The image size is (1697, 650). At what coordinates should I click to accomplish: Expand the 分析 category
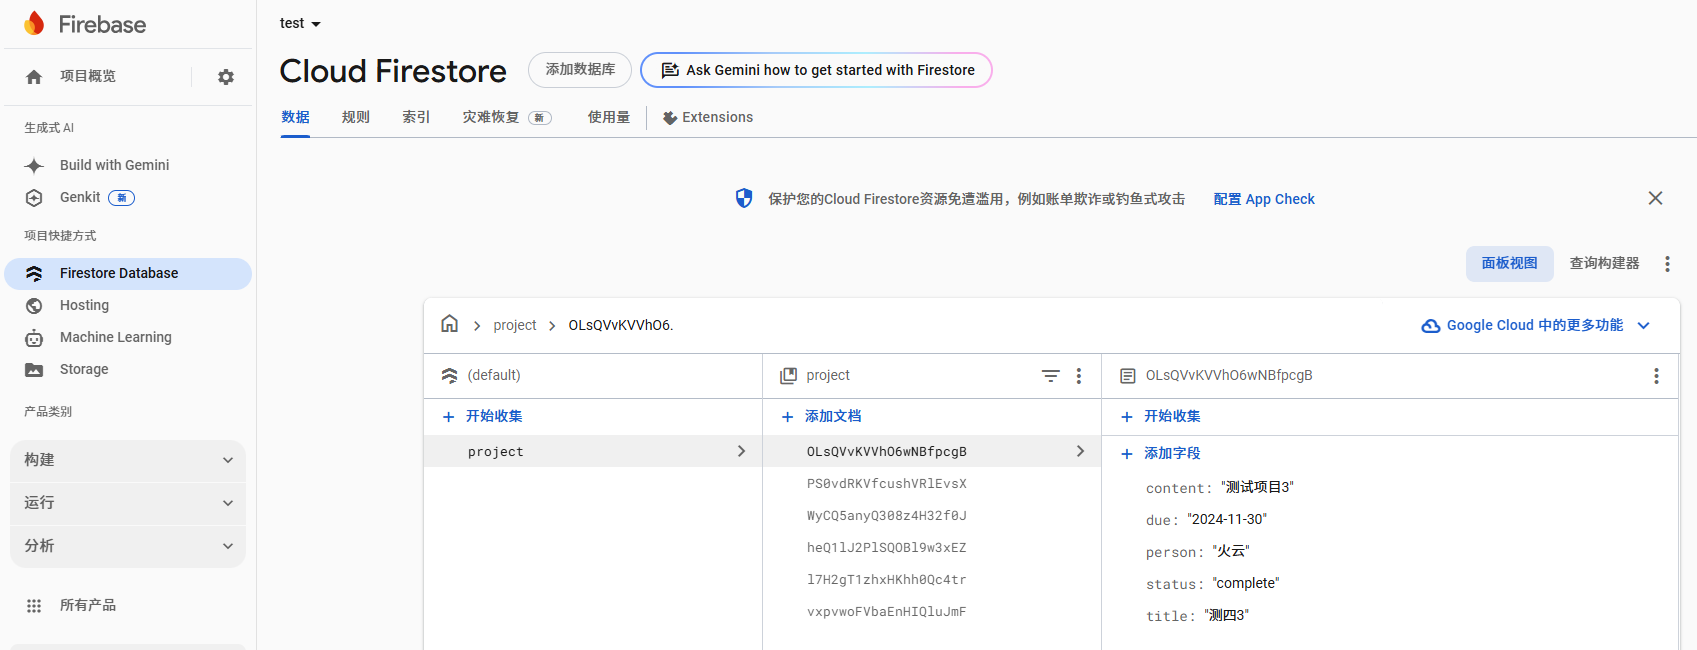[x=128, y=546]
